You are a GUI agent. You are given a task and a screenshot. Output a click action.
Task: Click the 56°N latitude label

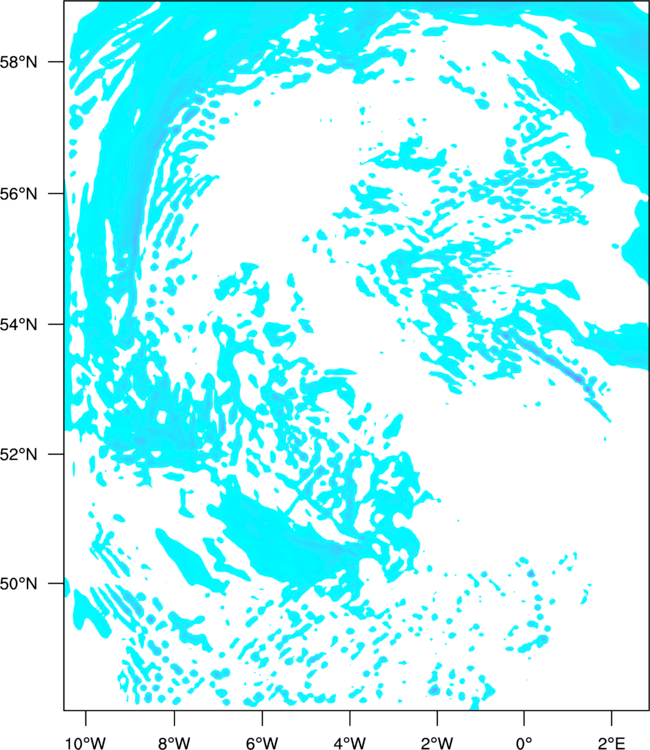click(x=18, y=194)
